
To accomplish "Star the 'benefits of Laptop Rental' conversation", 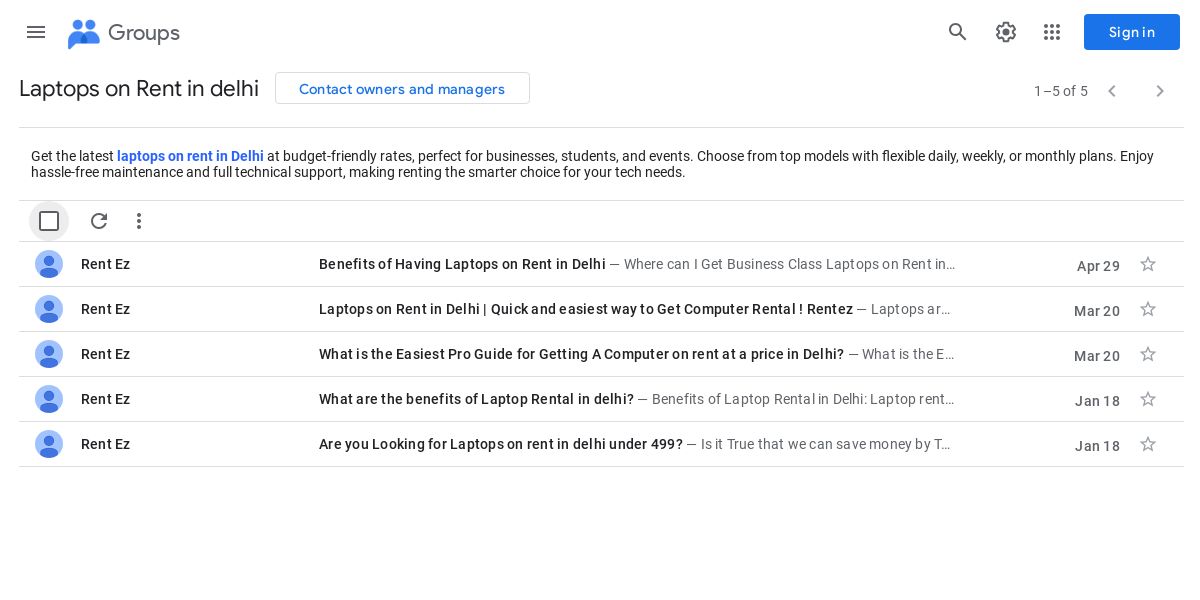I will coord(1148,399).
